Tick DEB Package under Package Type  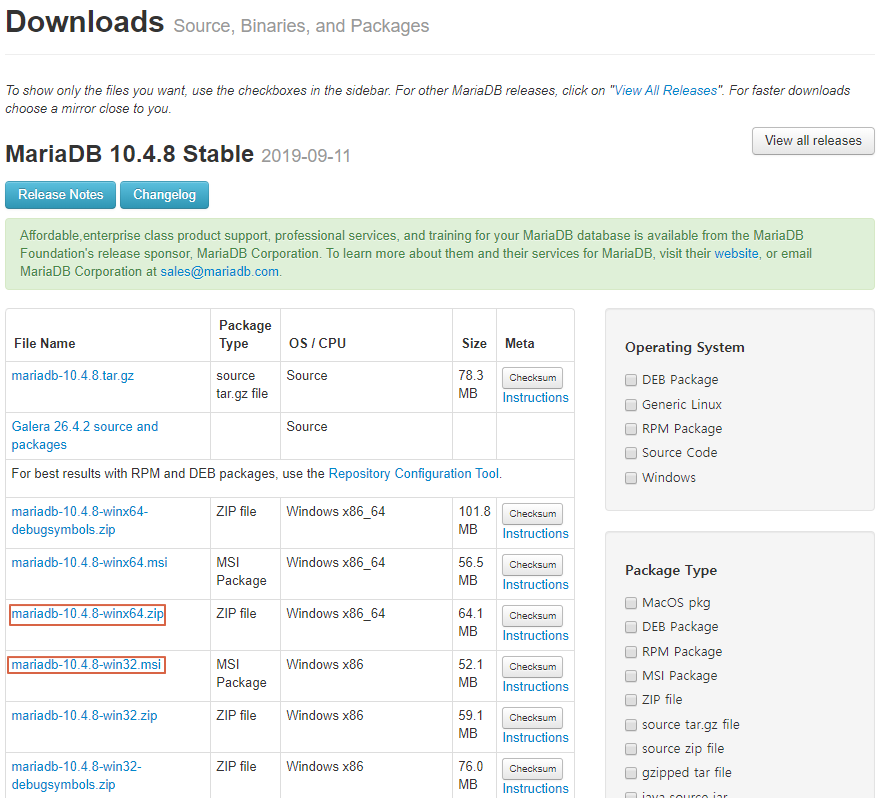tap(631, 627)
